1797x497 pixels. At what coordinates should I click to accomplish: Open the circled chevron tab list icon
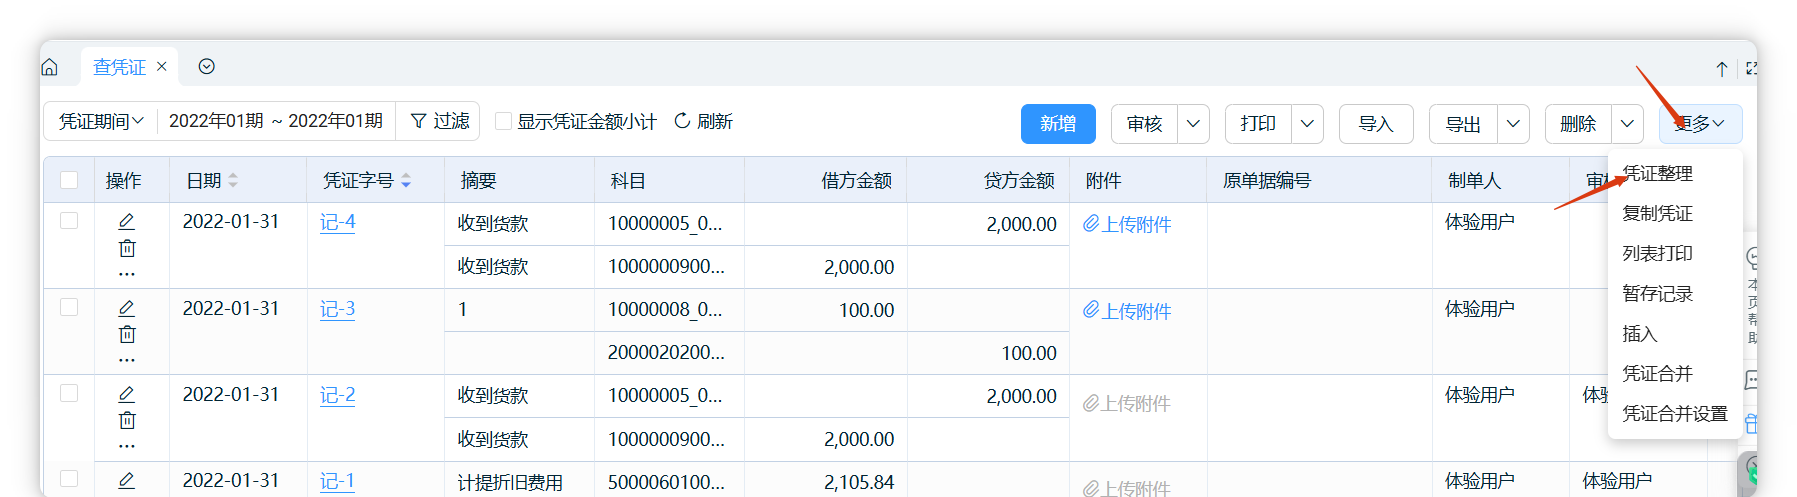(x=207, y=67)
